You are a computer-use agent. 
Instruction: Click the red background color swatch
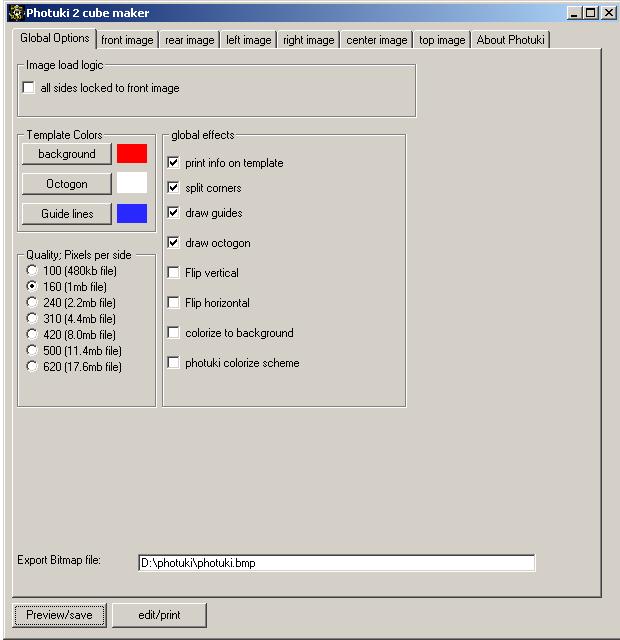point(132,154)
